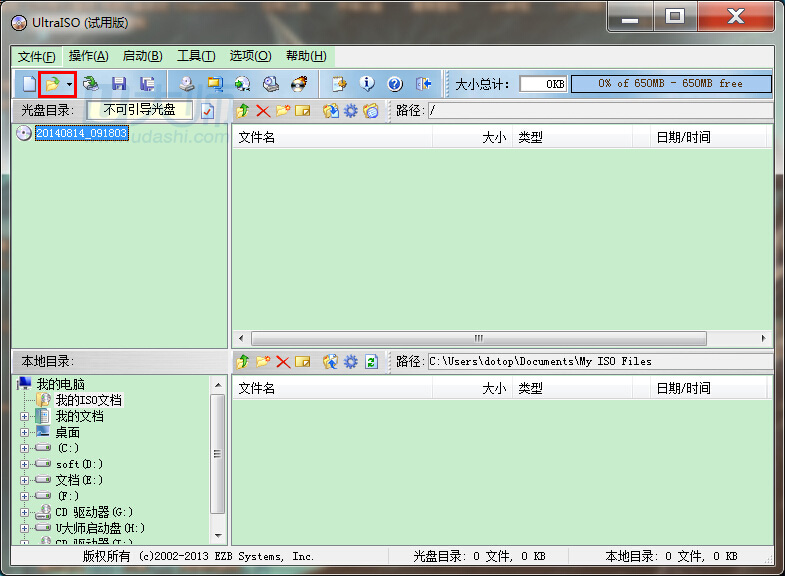
Task: Click the red X delete icon in disc toolbar
Action: [263, 111]
